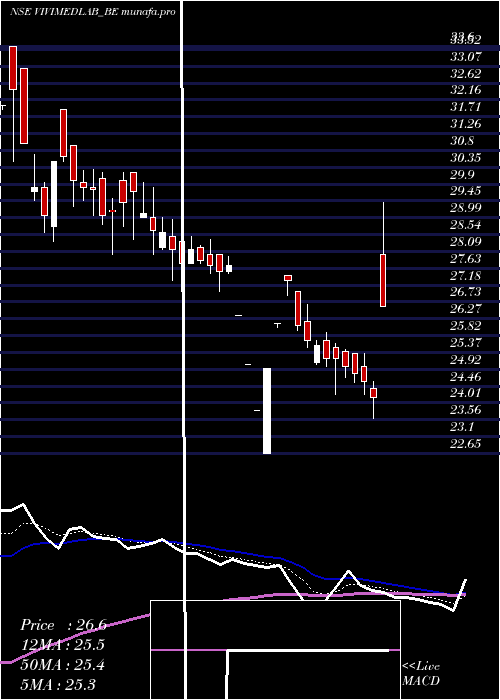
Task: Click the 32.16 price level label
Action: coord(466,90)
